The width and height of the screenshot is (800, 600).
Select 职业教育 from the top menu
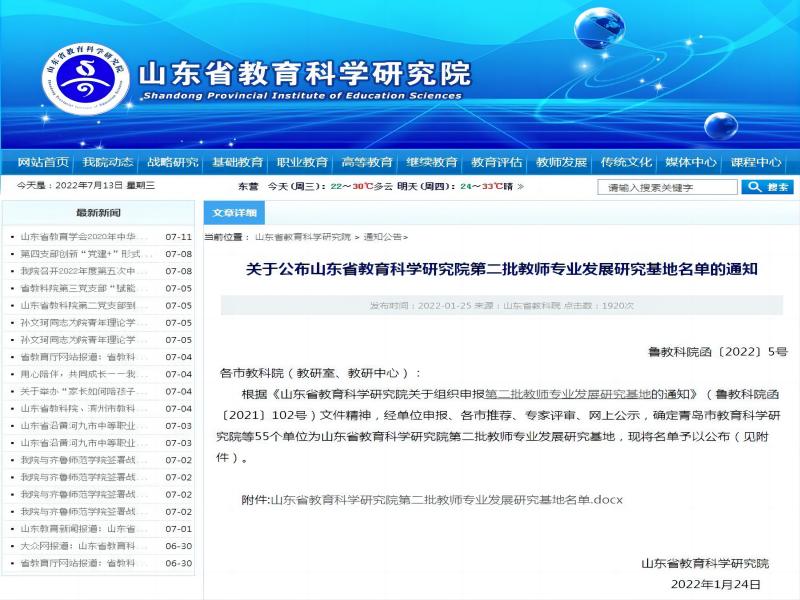coord(302,162)
